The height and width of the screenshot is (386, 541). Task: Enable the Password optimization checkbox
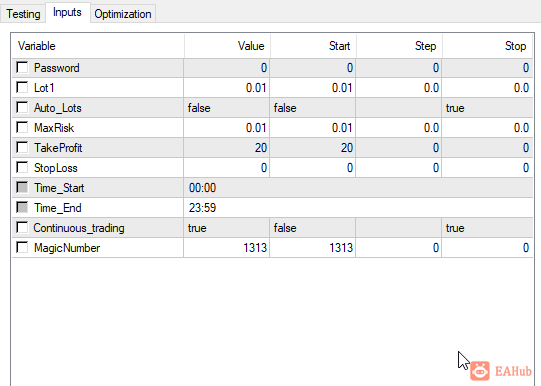click(x=22, y=68)
